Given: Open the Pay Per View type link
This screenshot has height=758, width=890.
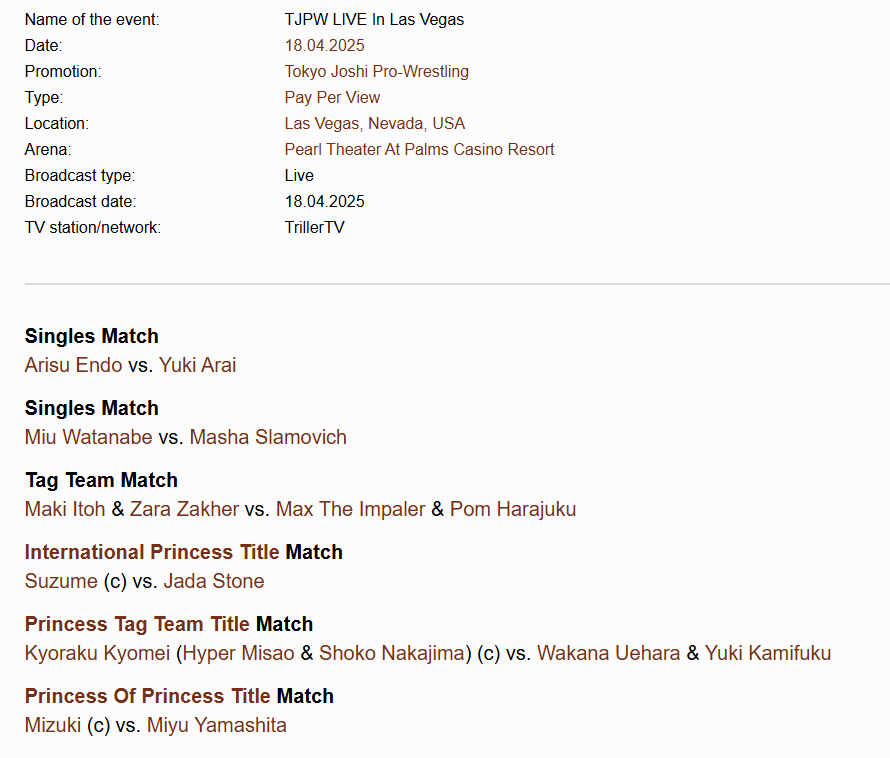Looking at the screenshot, I should point(332,97).
